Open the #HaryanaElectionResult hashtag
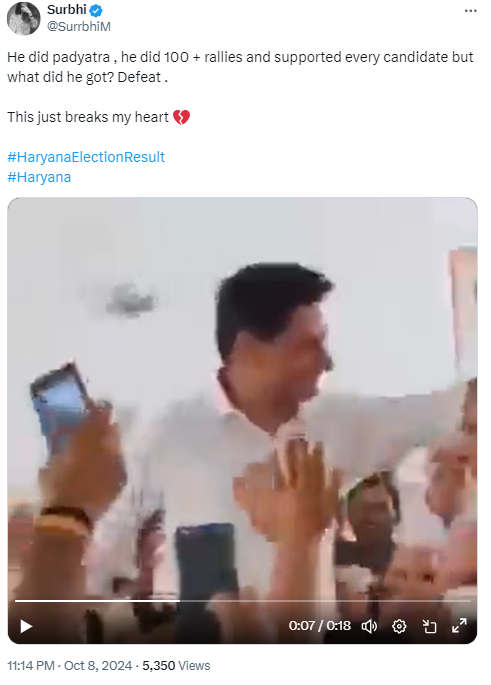 [x=86, y=157]
